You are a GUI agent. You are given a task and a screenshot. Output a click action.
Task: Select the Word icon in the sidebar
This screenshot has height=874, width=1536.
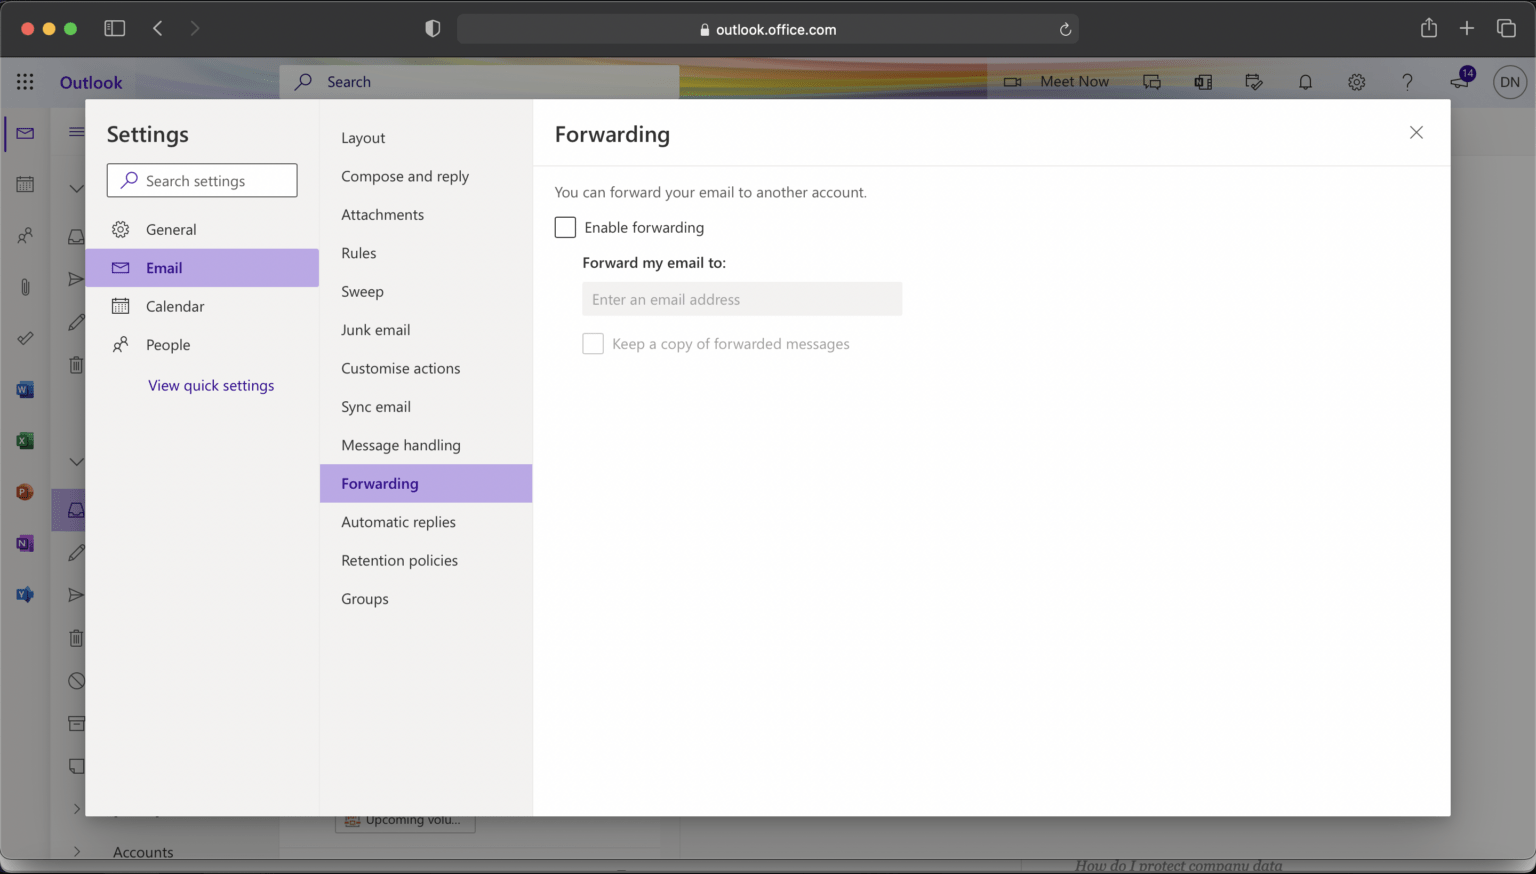(x=24, y=389)
